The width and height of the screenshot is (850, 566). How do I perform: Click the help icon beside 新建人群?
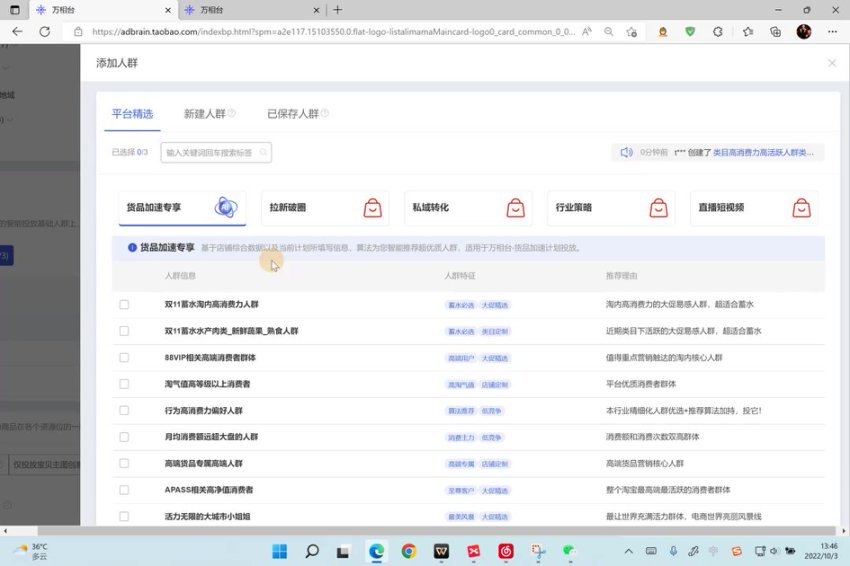pos(232,114)
